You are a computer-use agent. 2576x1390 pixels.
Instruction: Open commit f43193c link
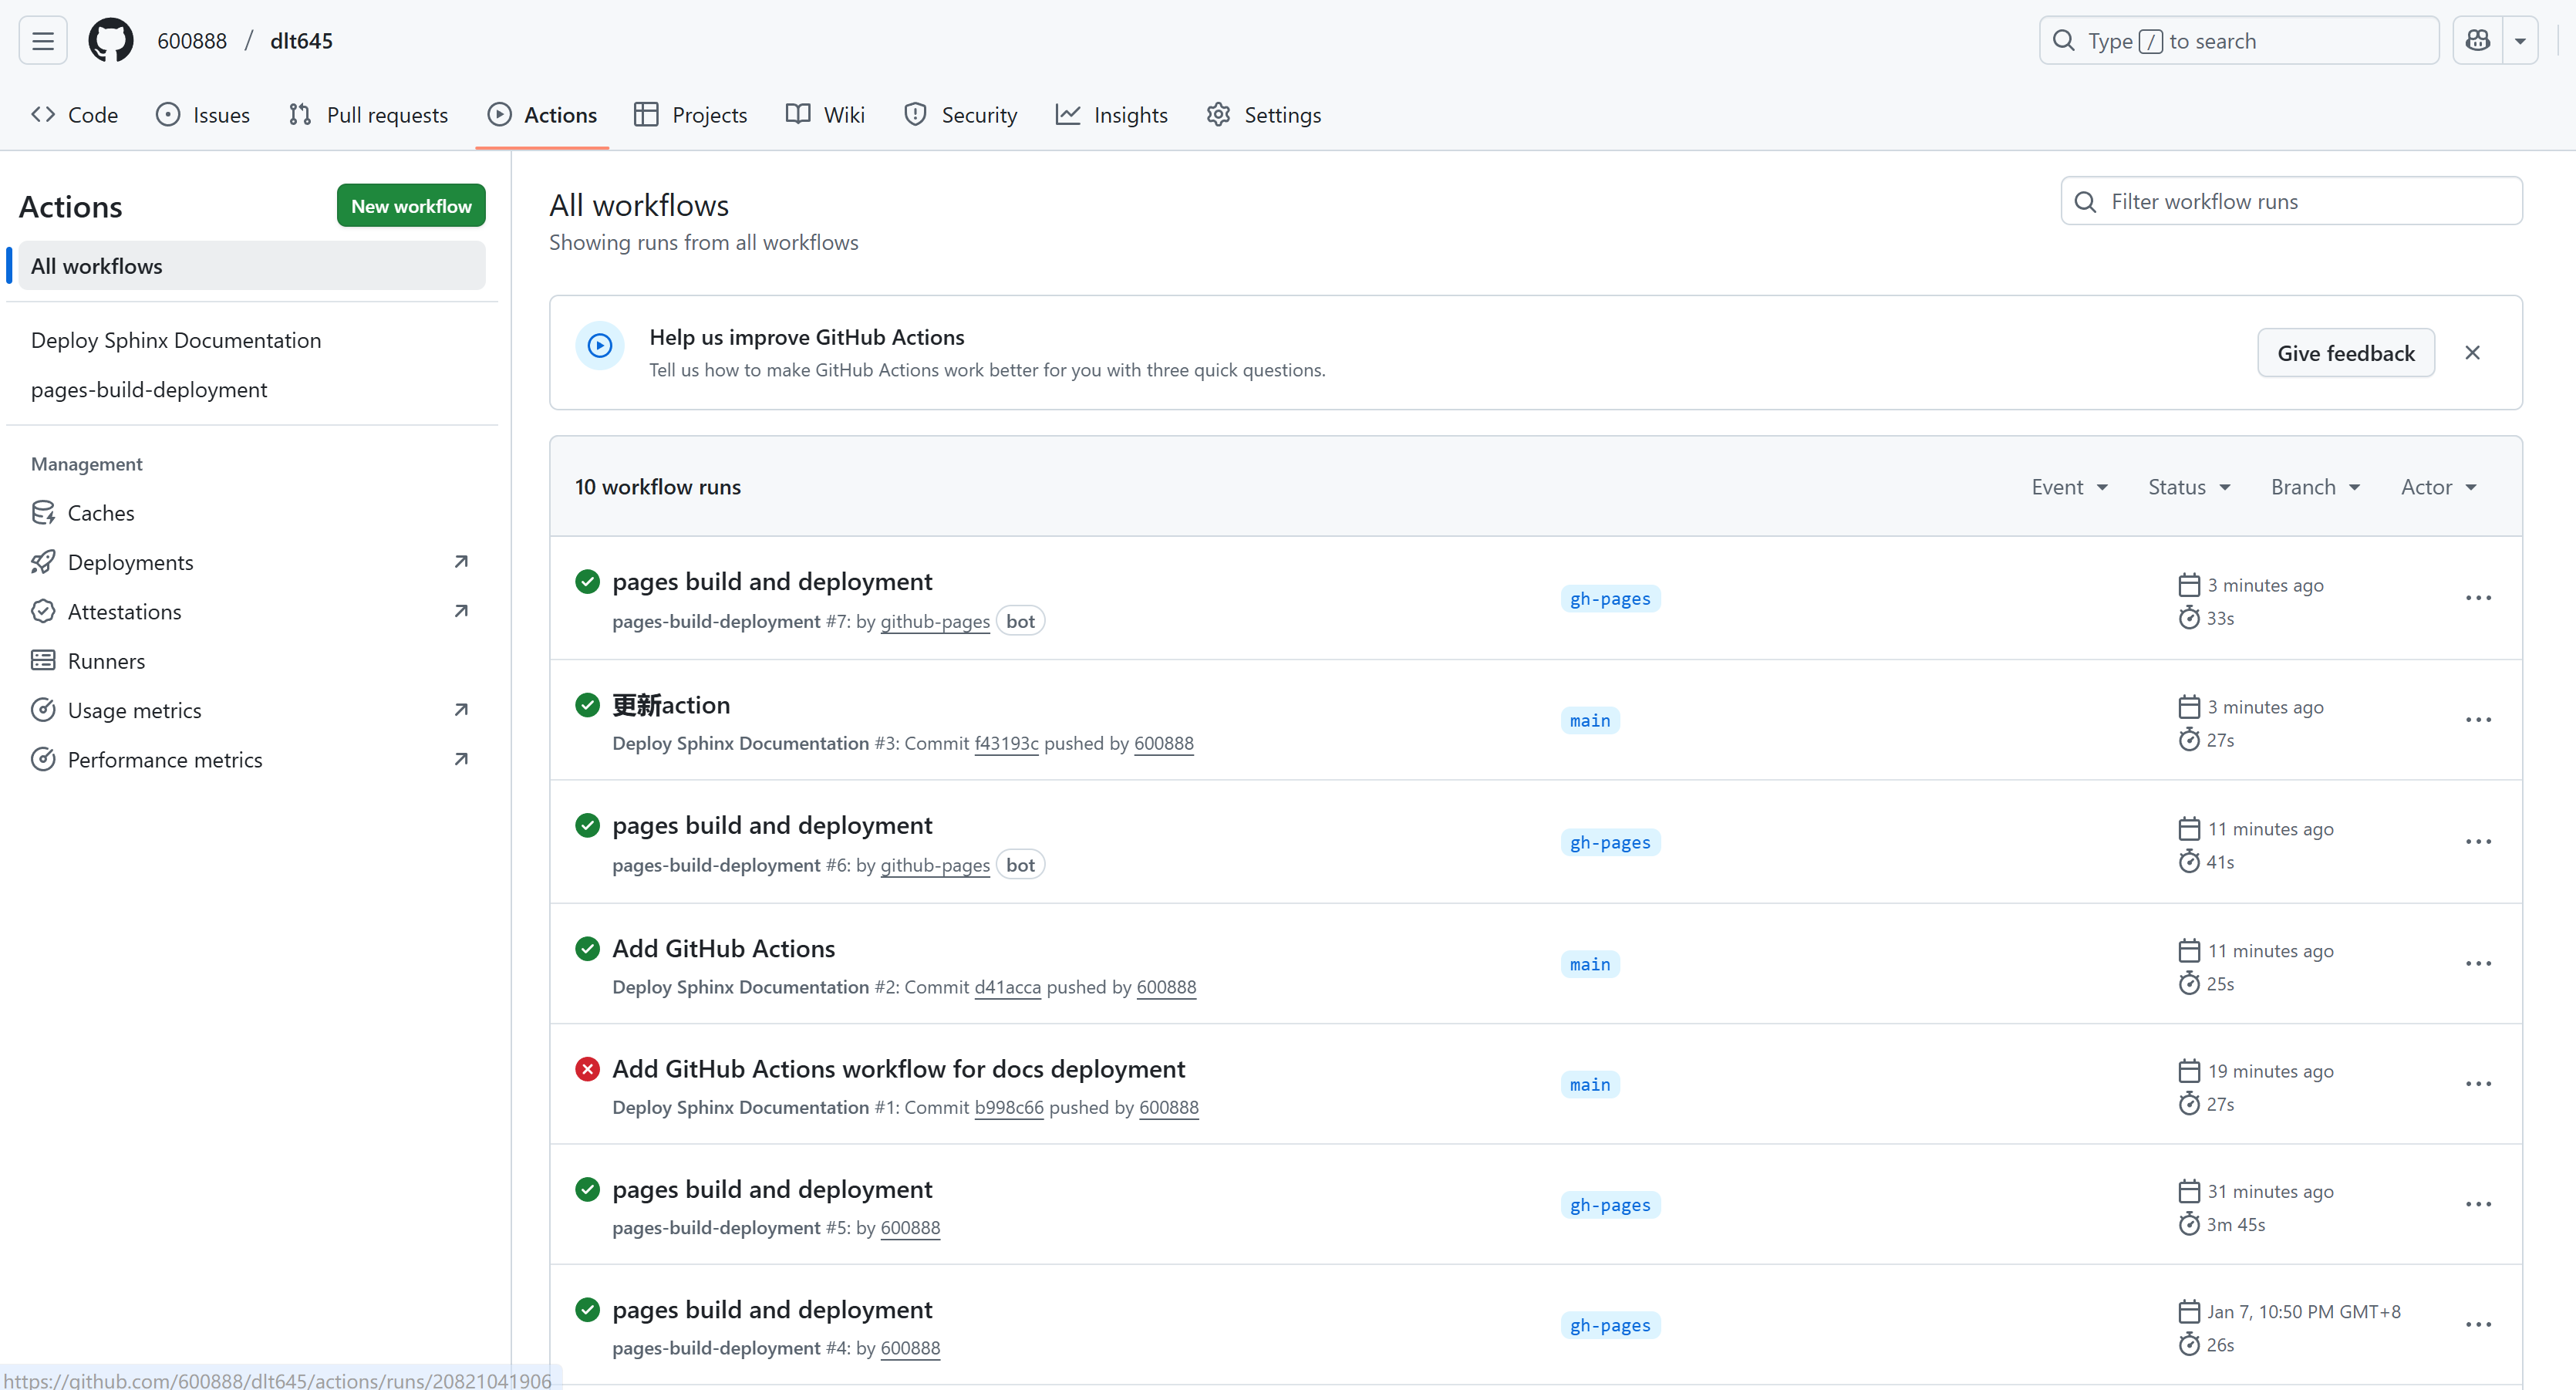[x=1006, y=743]
